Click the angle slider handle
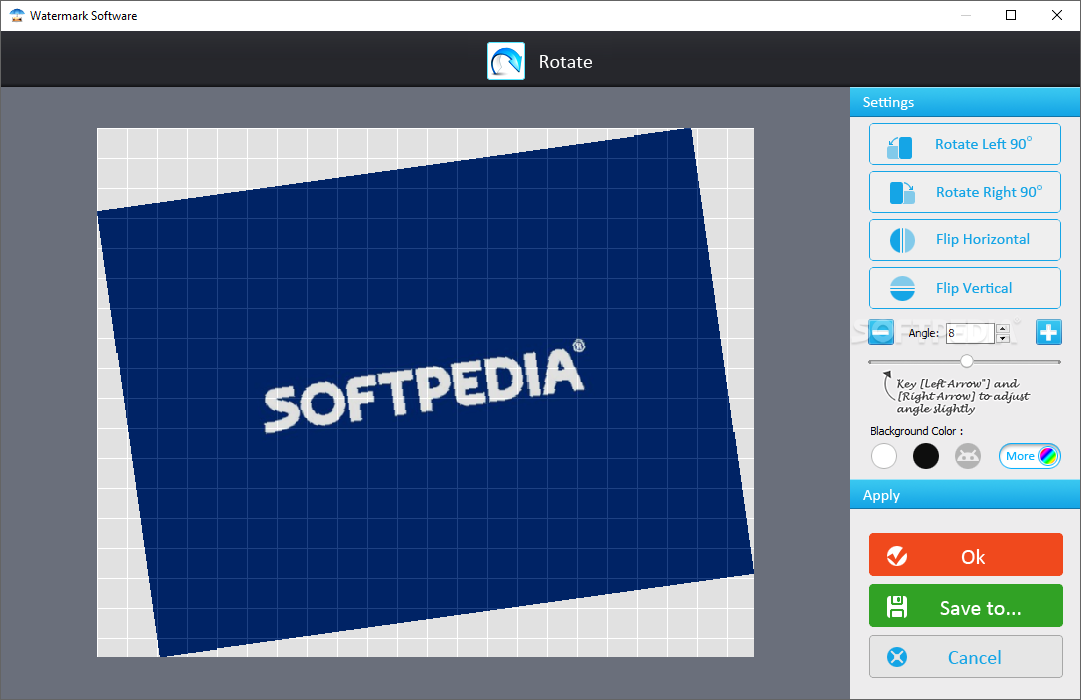The image size is (1081, 700). (x=967, y=361)
